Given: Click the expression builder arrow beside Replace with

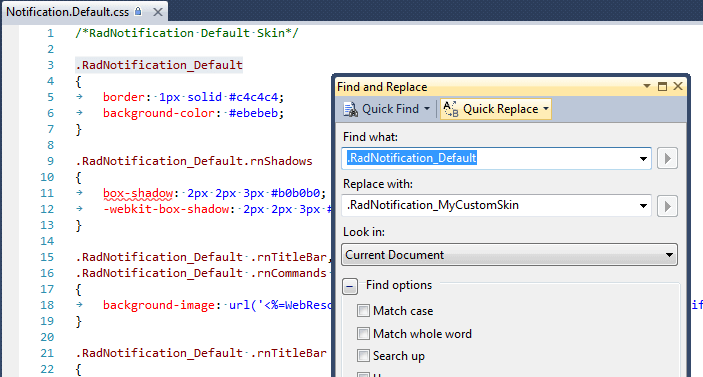Looking at the screenshot, I should [667, 206].
